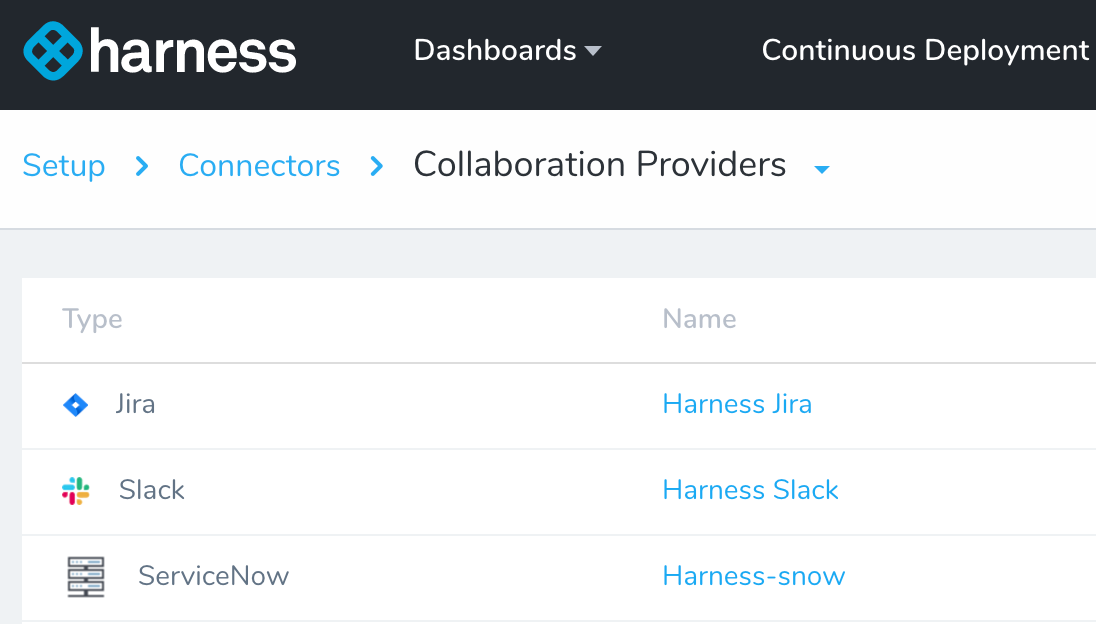Go to the Setup breadcrumb link
The height and width of the screenshot is (624, 1096).
(64, 166)
